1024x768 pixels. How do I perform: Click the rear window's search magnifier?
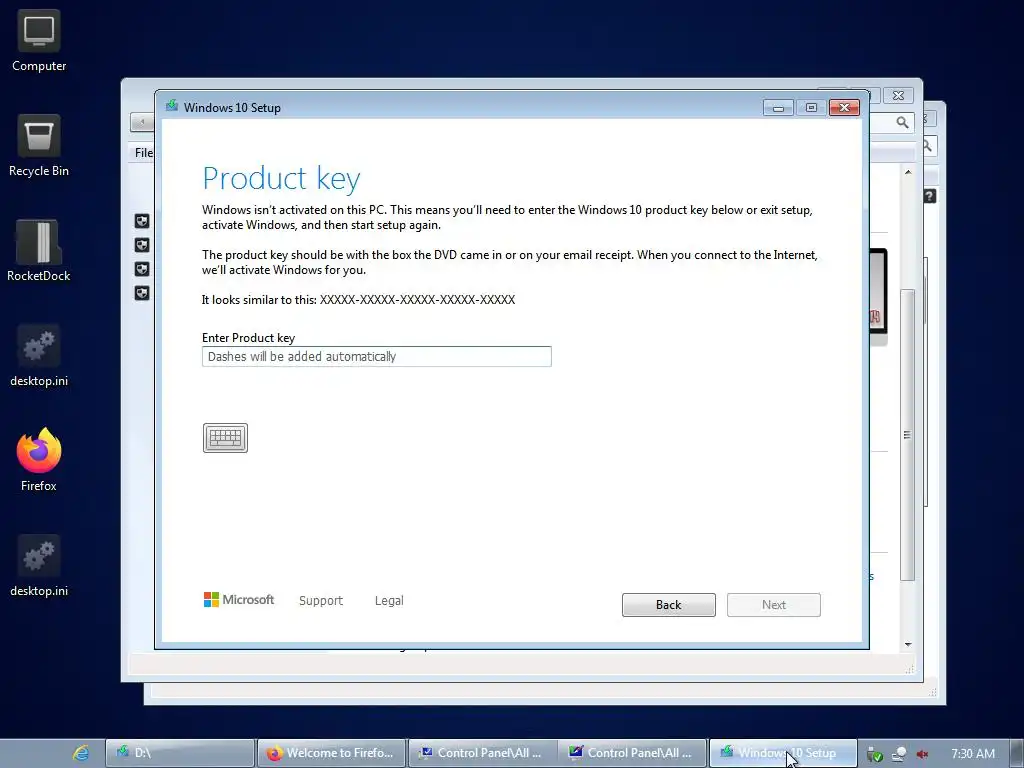tap(927, 146)
